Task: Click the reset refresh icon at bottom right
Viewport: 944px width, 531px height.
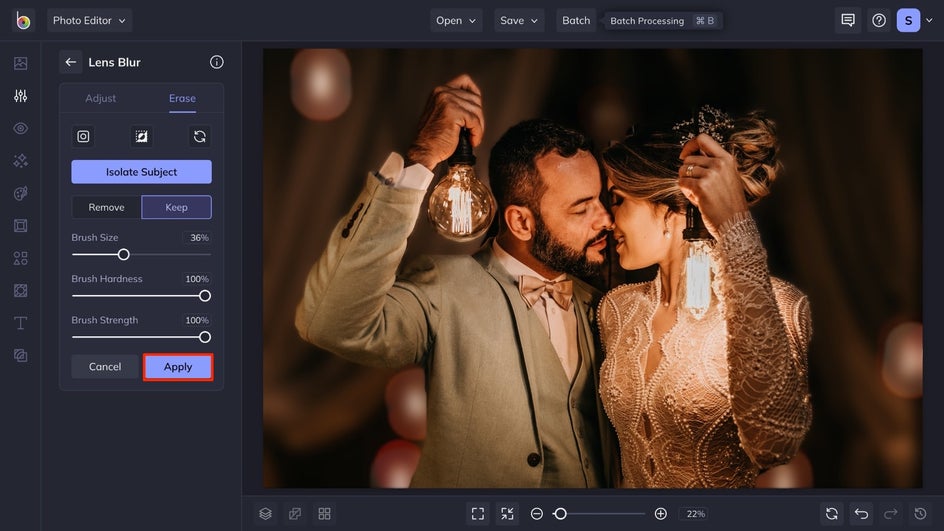Action: (832, 514)
